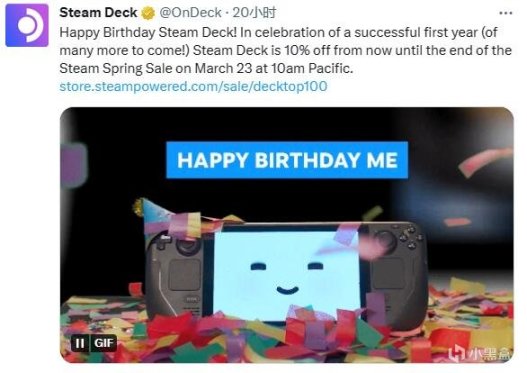
Task: Click the GIF label badge
Action: 104,343
